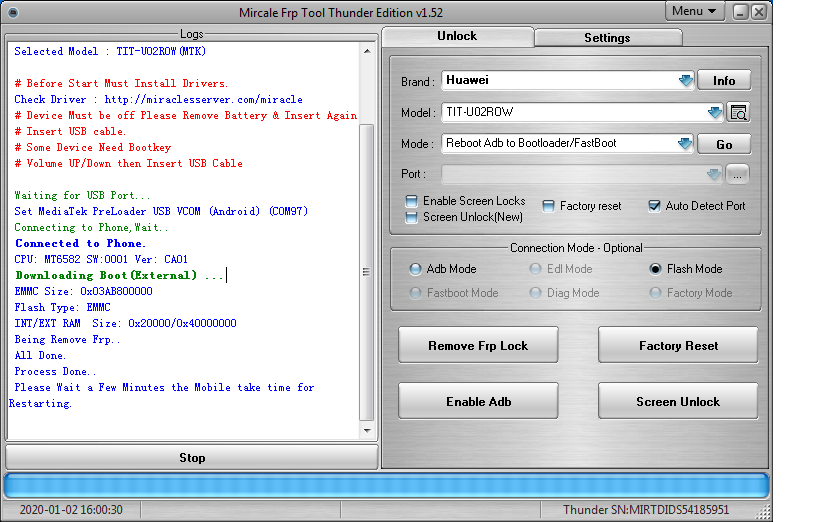The image size is (819, 522).
Task: Click the resize grip in status bar corner
Action: [763, 512]
